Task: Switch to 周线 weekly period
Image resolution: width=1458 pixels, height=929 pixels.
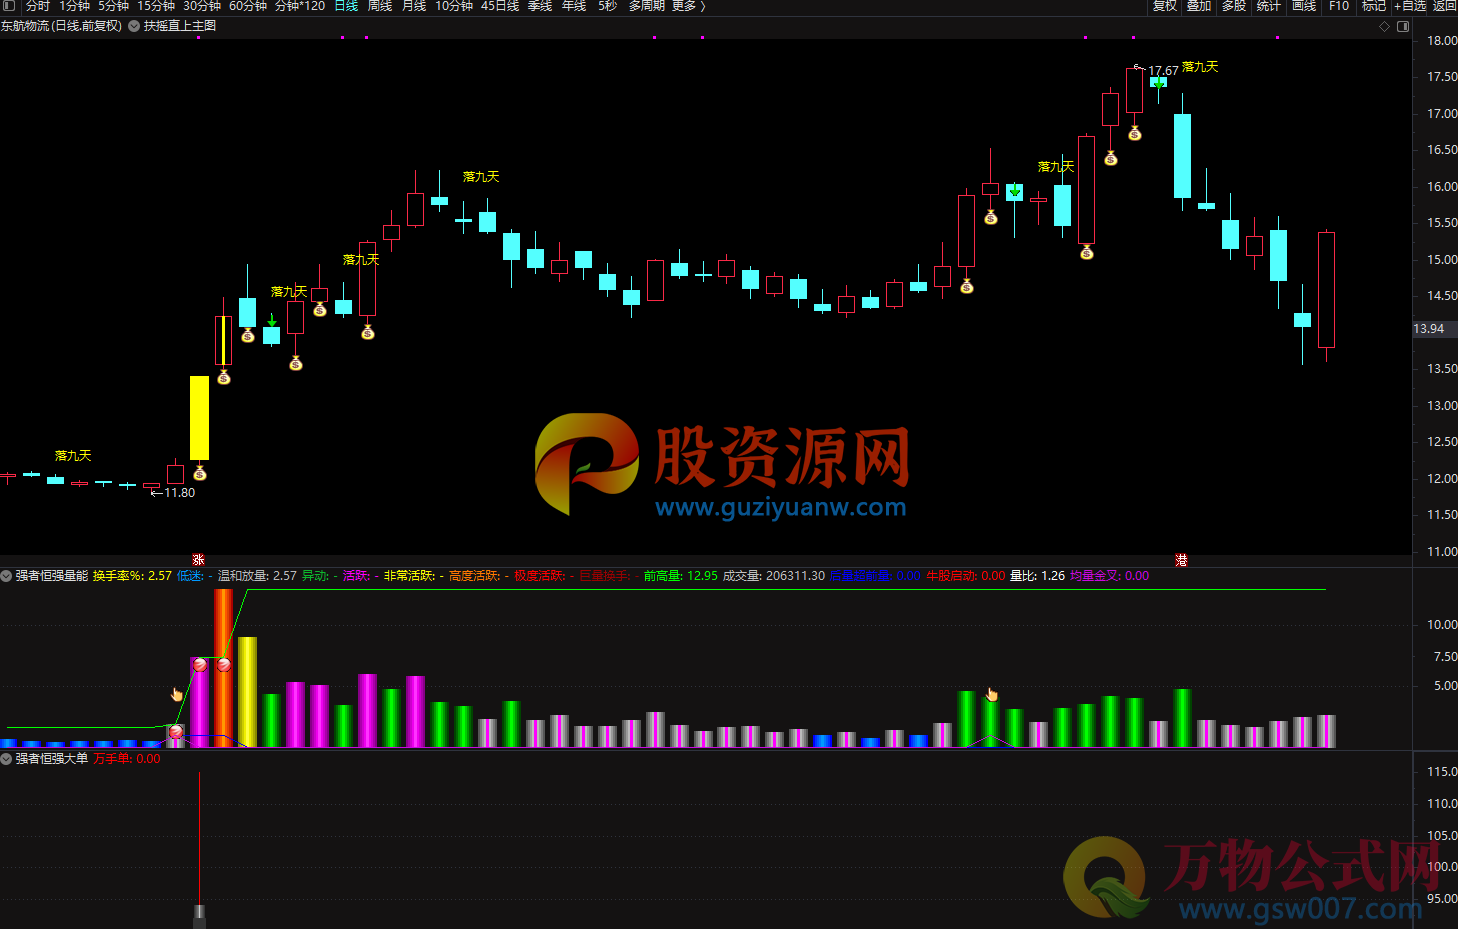Action: [x=380, y=5]
